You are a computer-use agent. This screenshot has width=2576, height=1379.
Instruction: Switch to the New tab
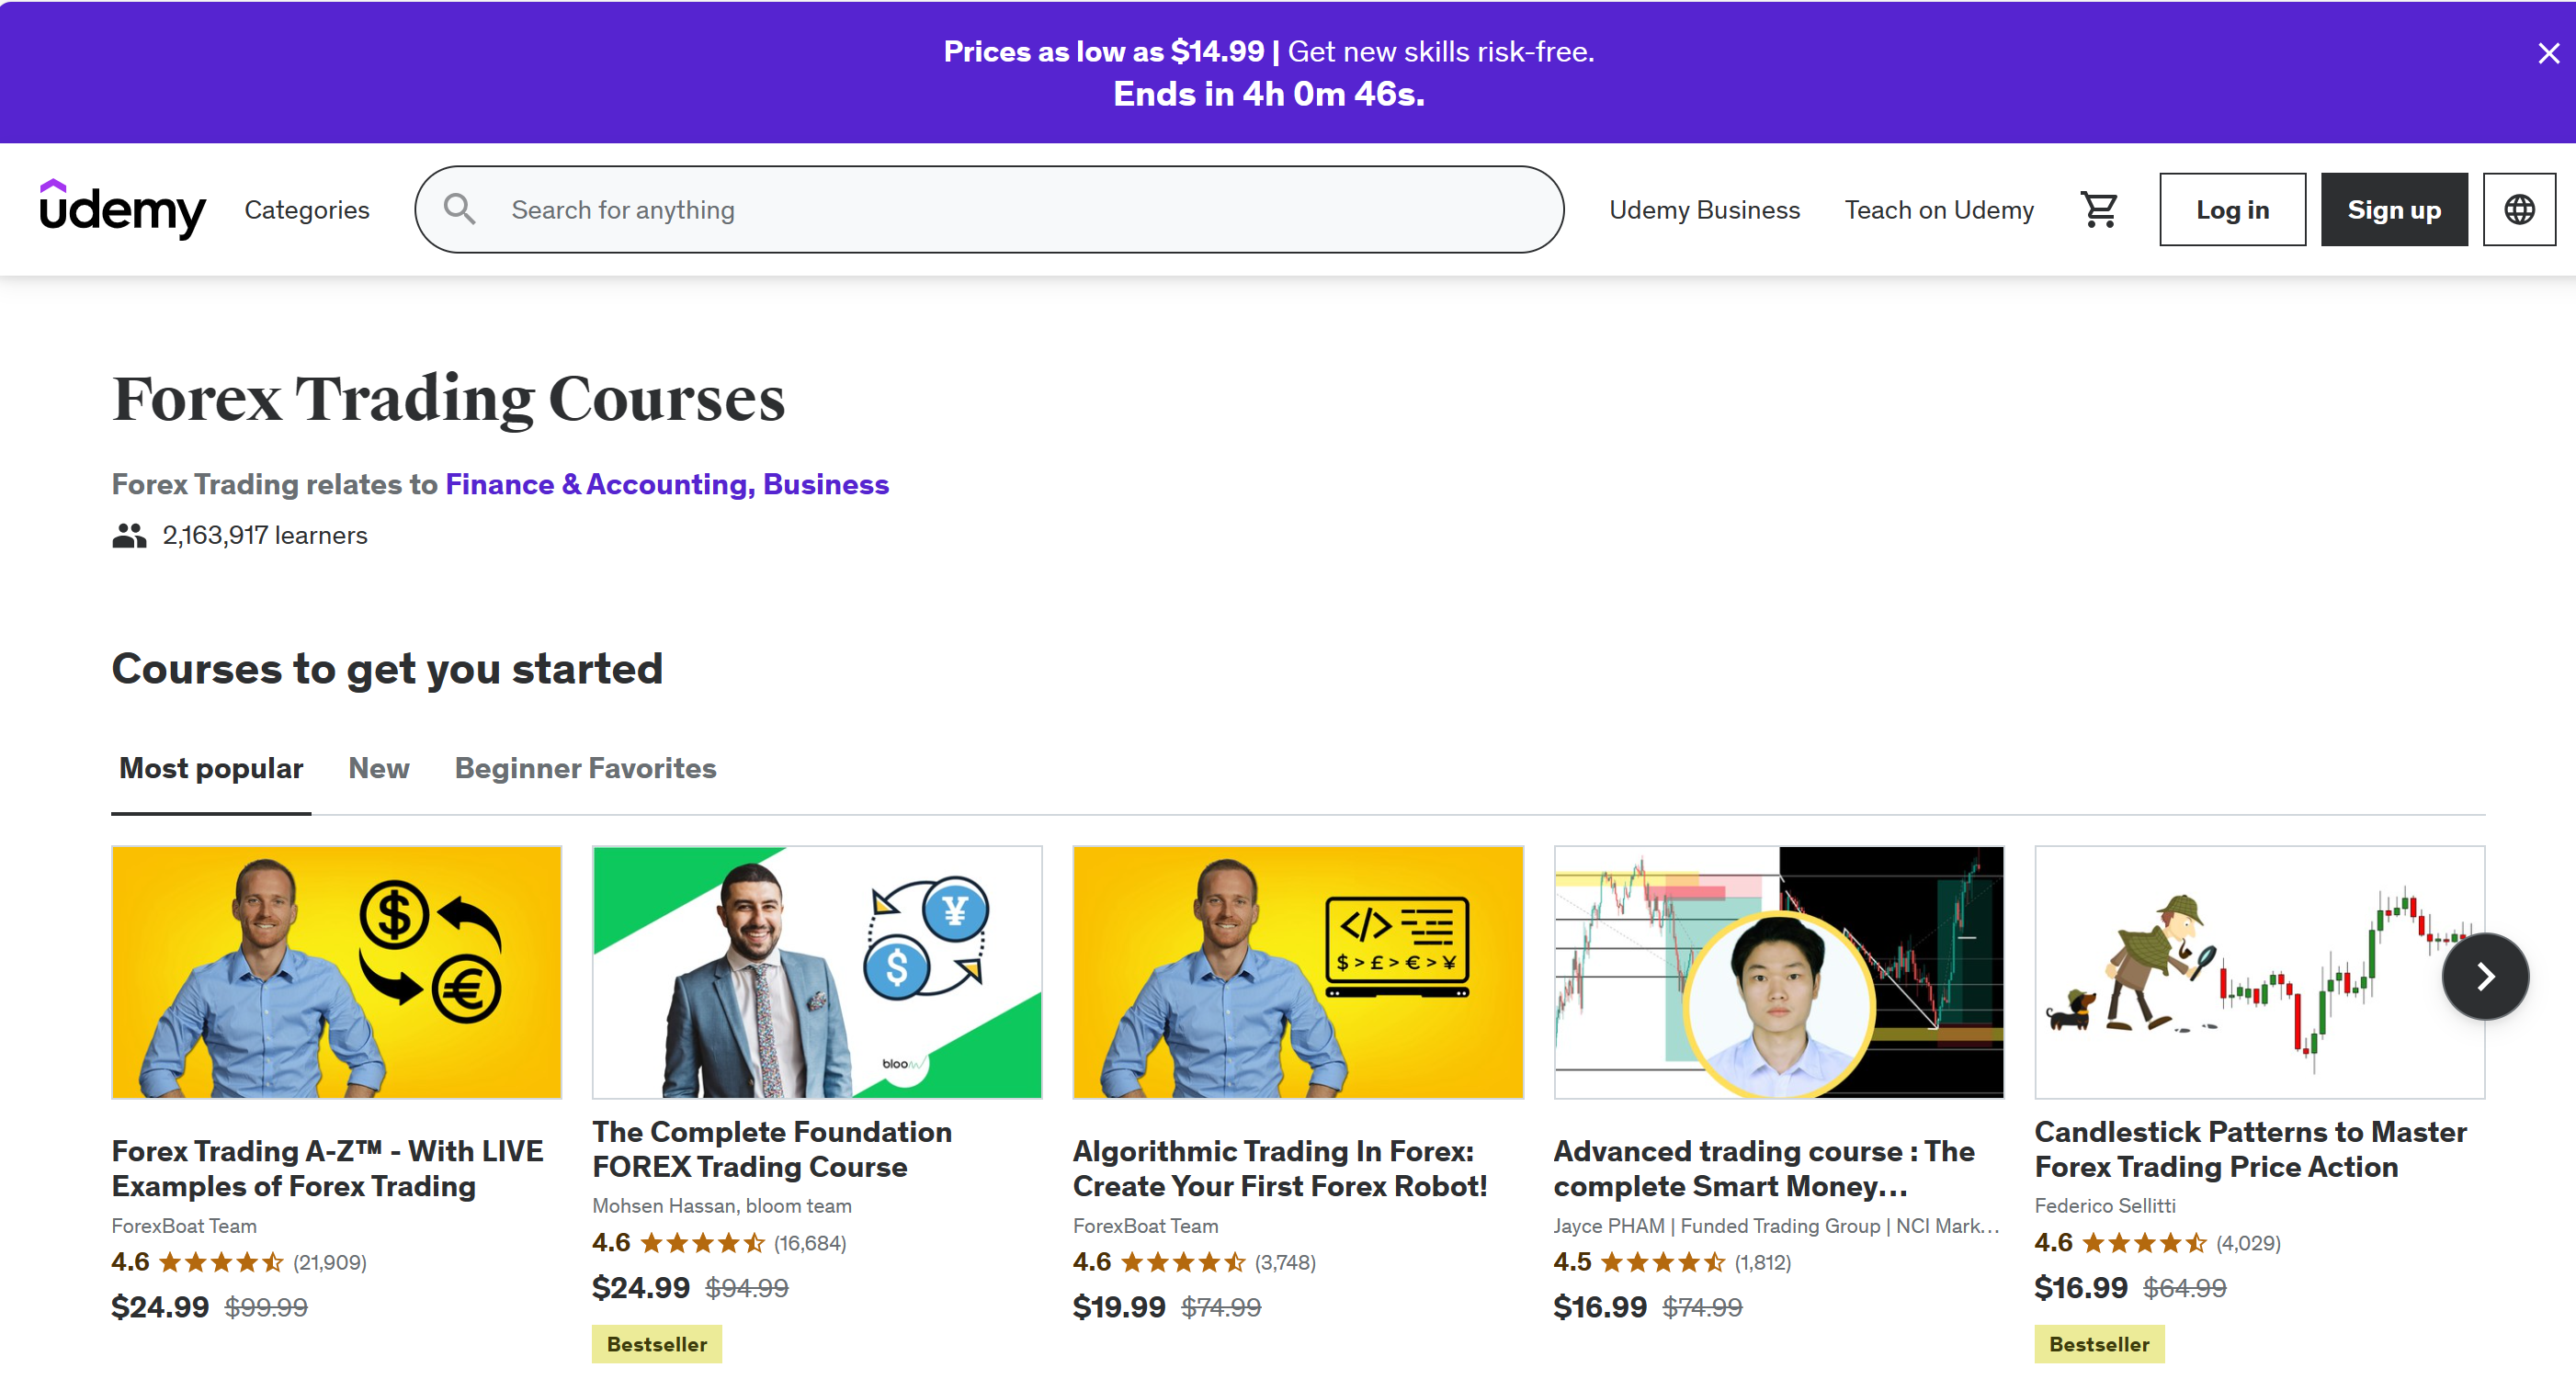(378, 768)
